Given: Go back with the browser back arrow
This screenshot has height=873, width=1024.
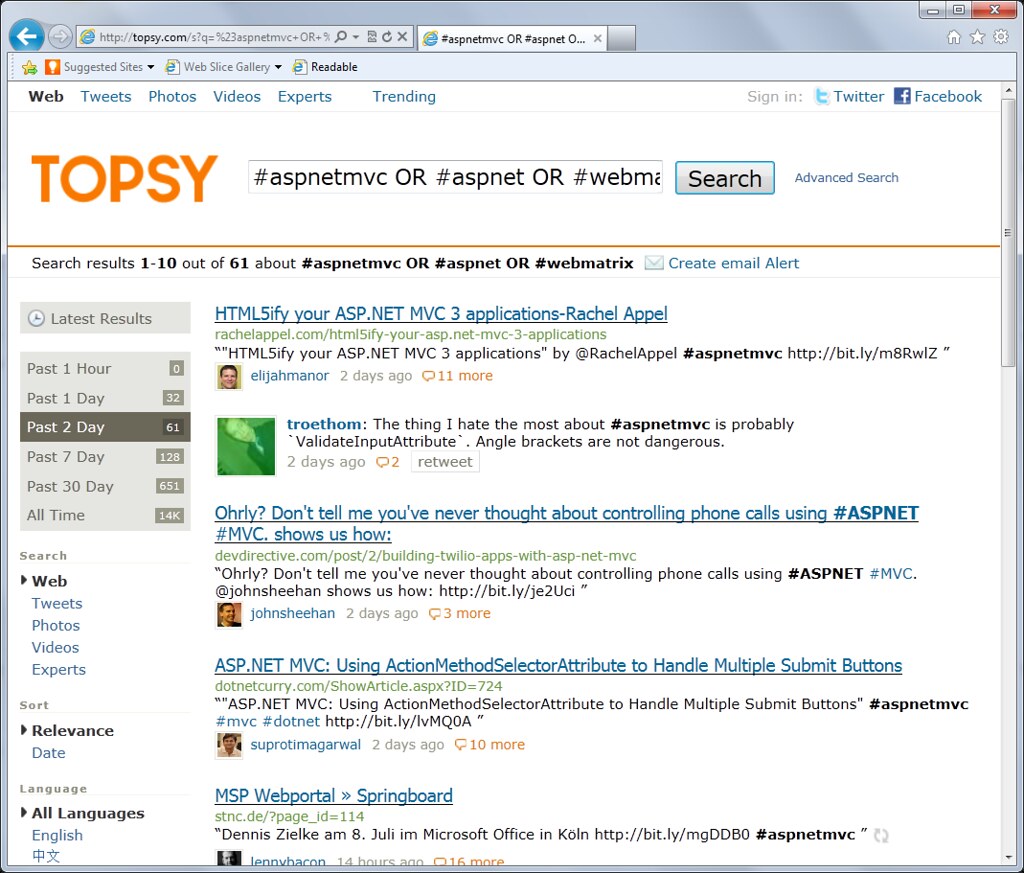Looking at the screenshot, I should [26, 37].
